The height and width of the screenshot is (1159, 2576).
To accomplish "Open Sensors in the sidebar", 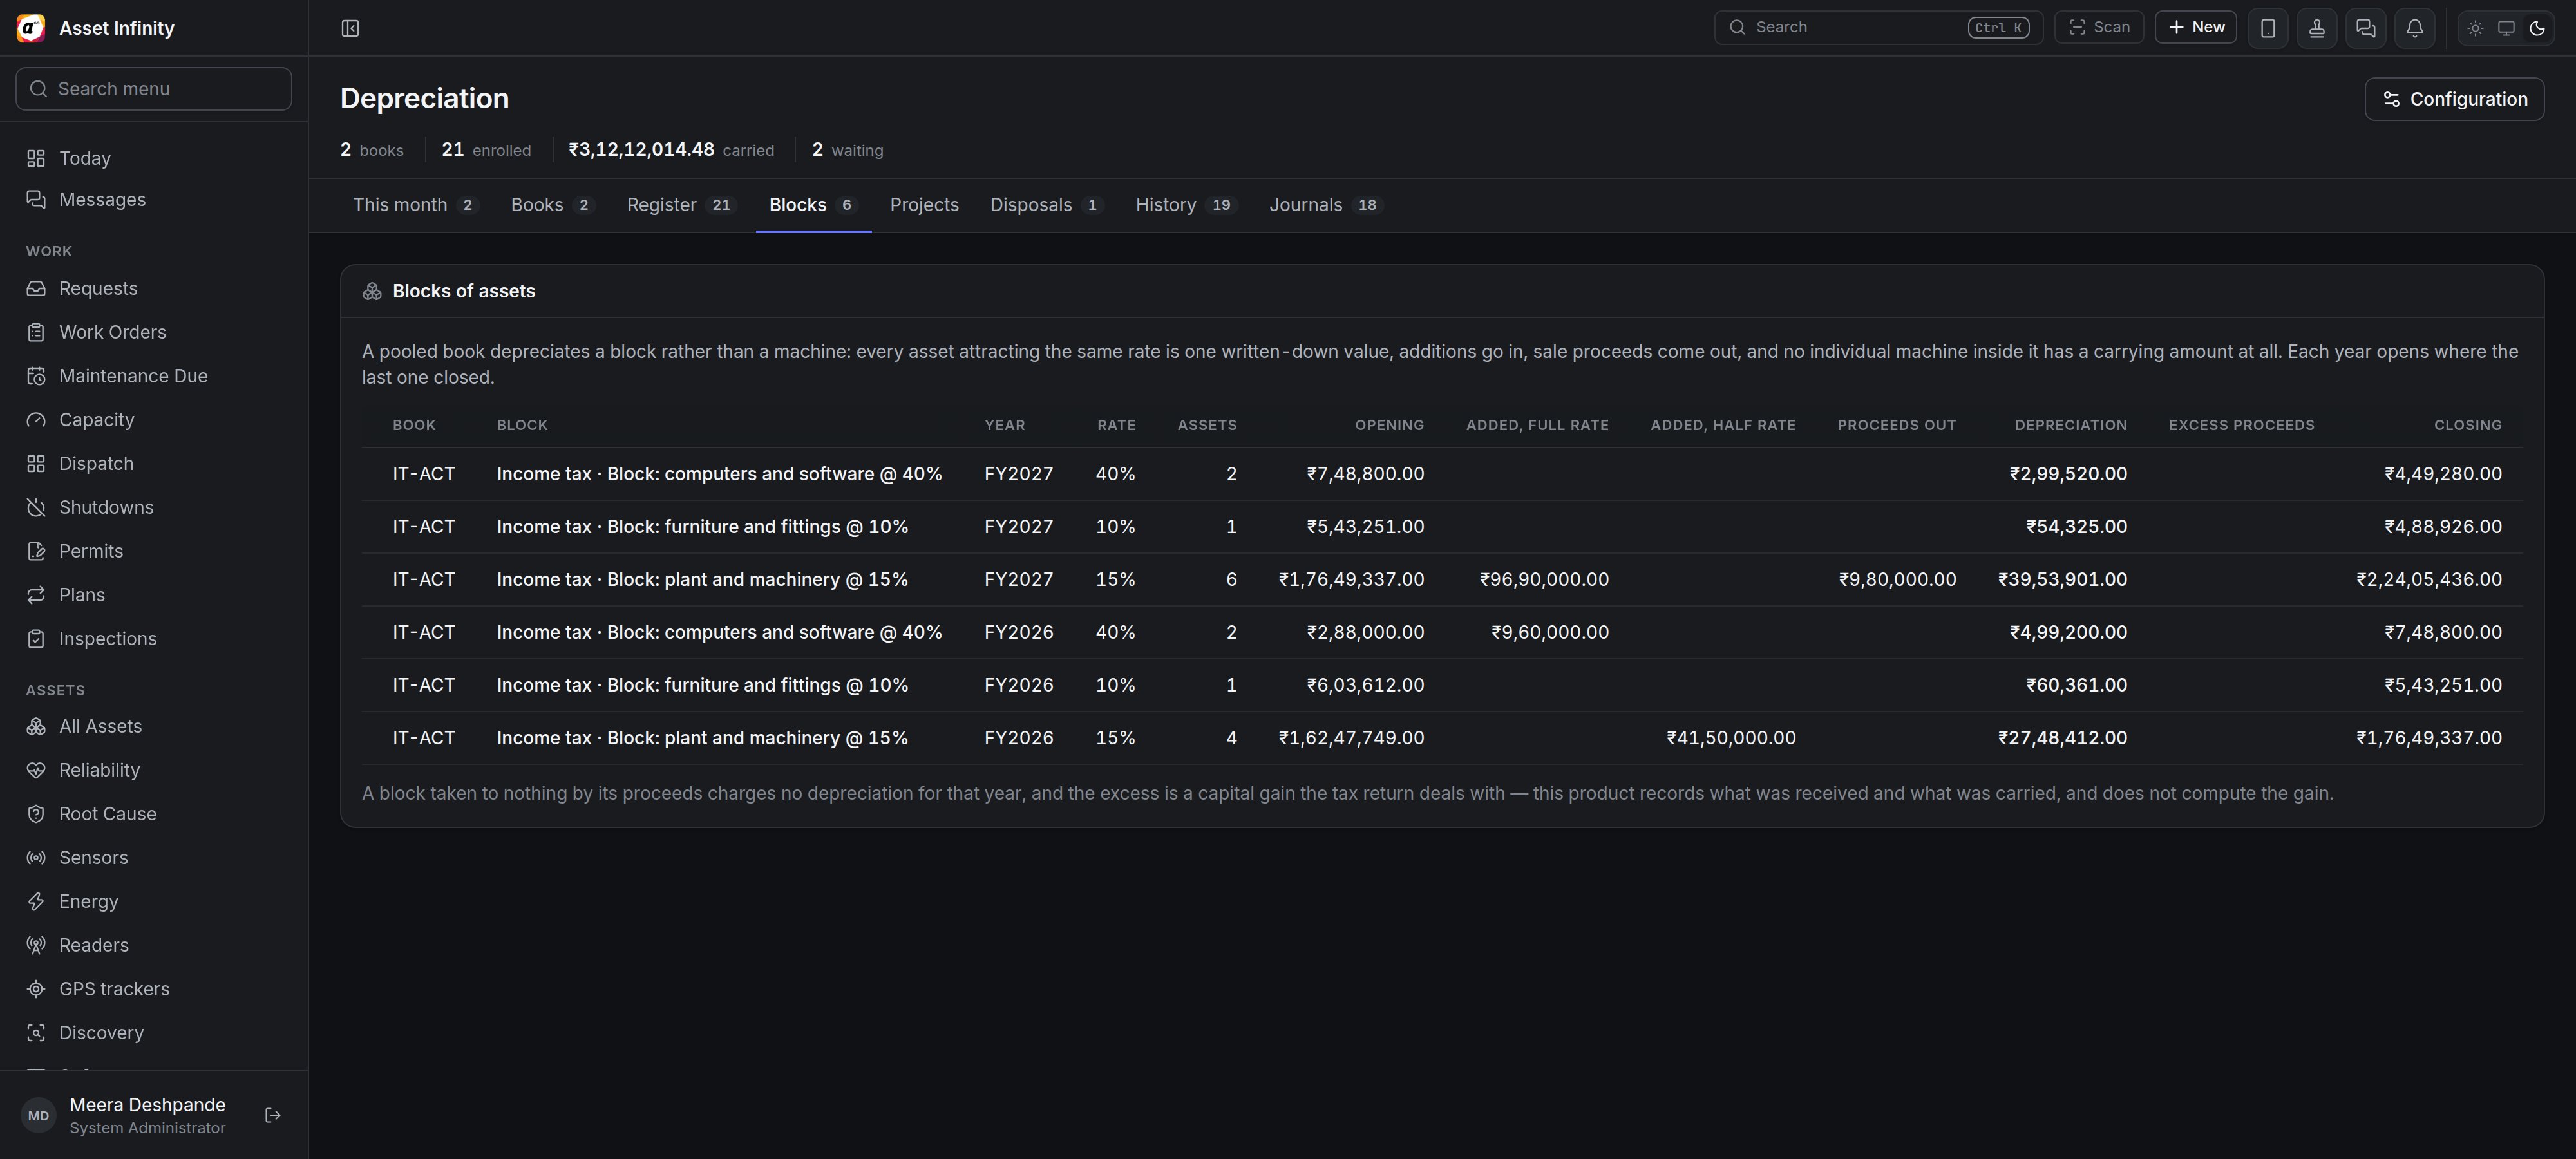I will (154, 858).
